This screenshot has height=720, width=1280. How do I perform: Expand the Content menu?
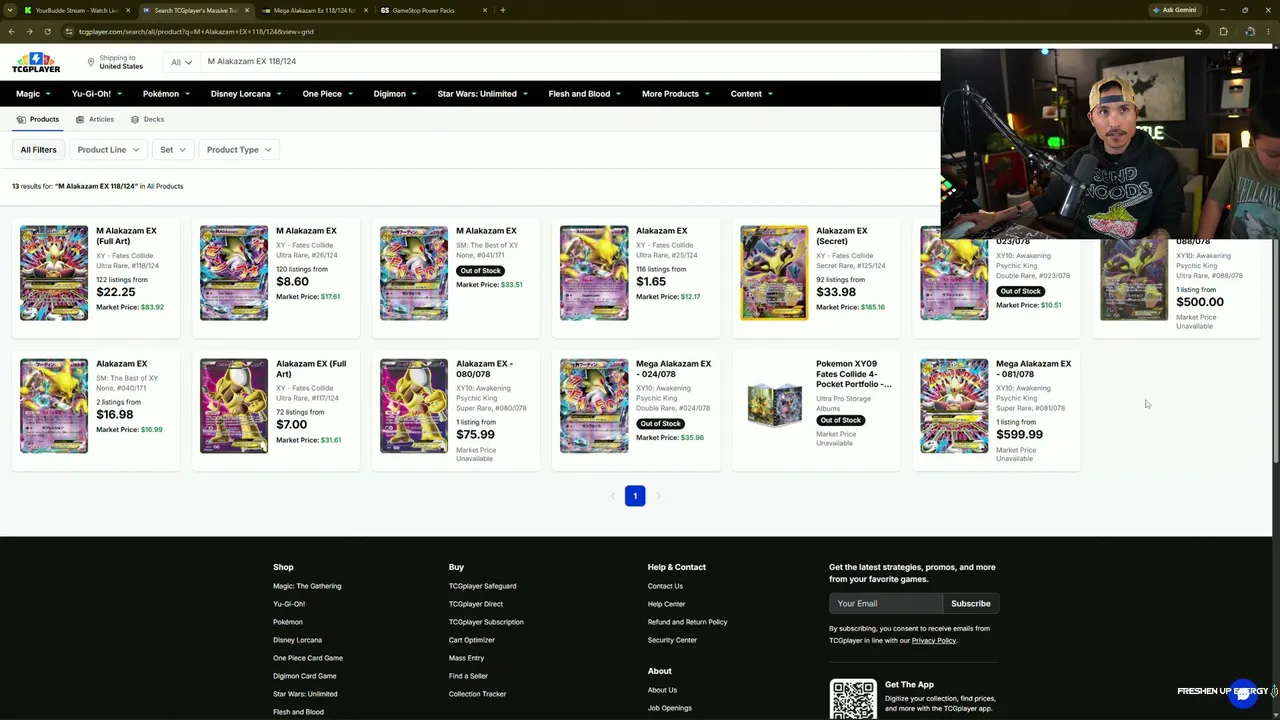tap(751, 94)
